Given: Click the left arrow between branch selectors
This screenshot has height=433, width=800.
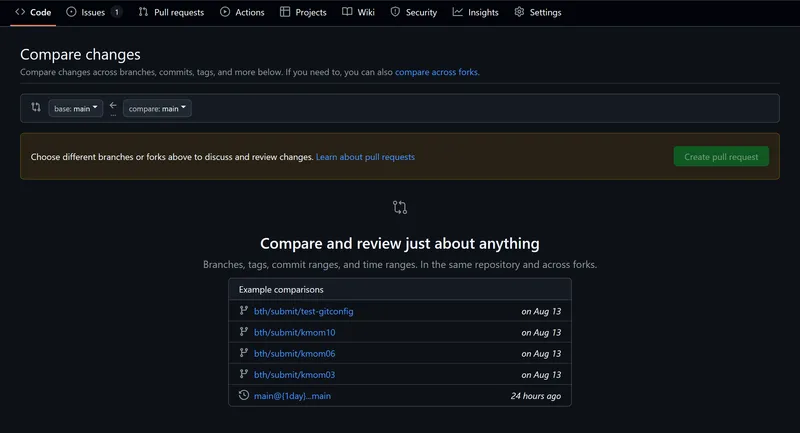Looking at the screenshot, I should pyautogui.click(x=113, y=106).
